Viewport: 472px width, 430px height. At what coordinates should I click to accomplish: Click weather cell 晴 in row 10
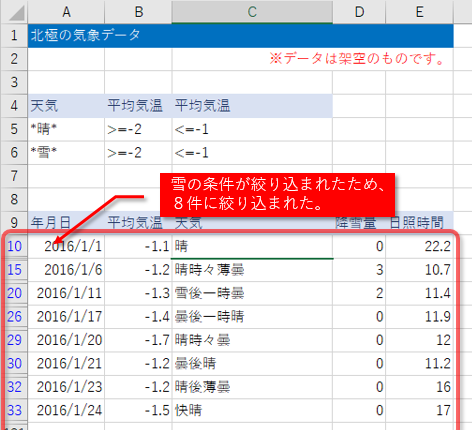click(252, 246)
